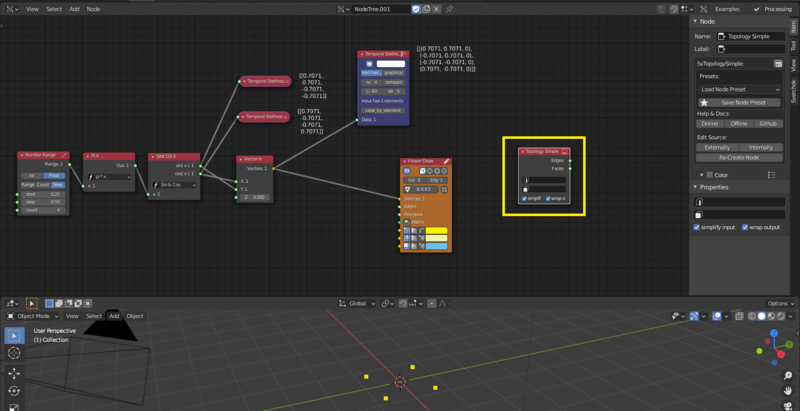Click the pale yellow edge color swatch
This screenshot has height=411, width=800.
(436, 238)
